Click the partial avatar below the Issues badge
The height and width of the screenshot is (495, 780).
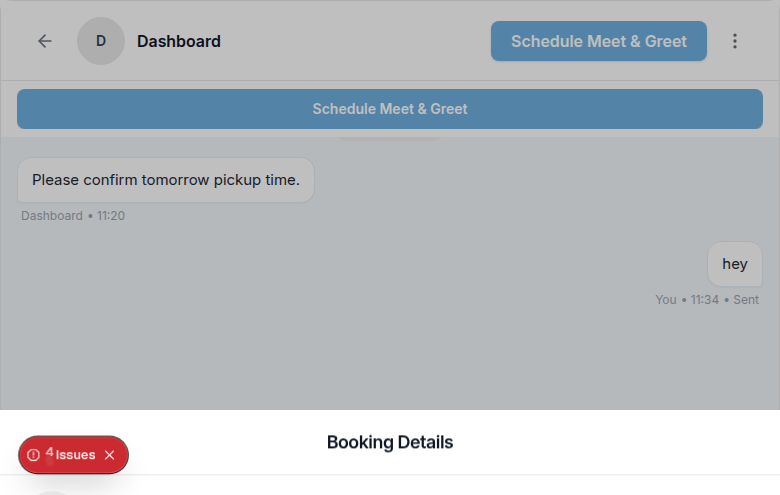(50, 491)
